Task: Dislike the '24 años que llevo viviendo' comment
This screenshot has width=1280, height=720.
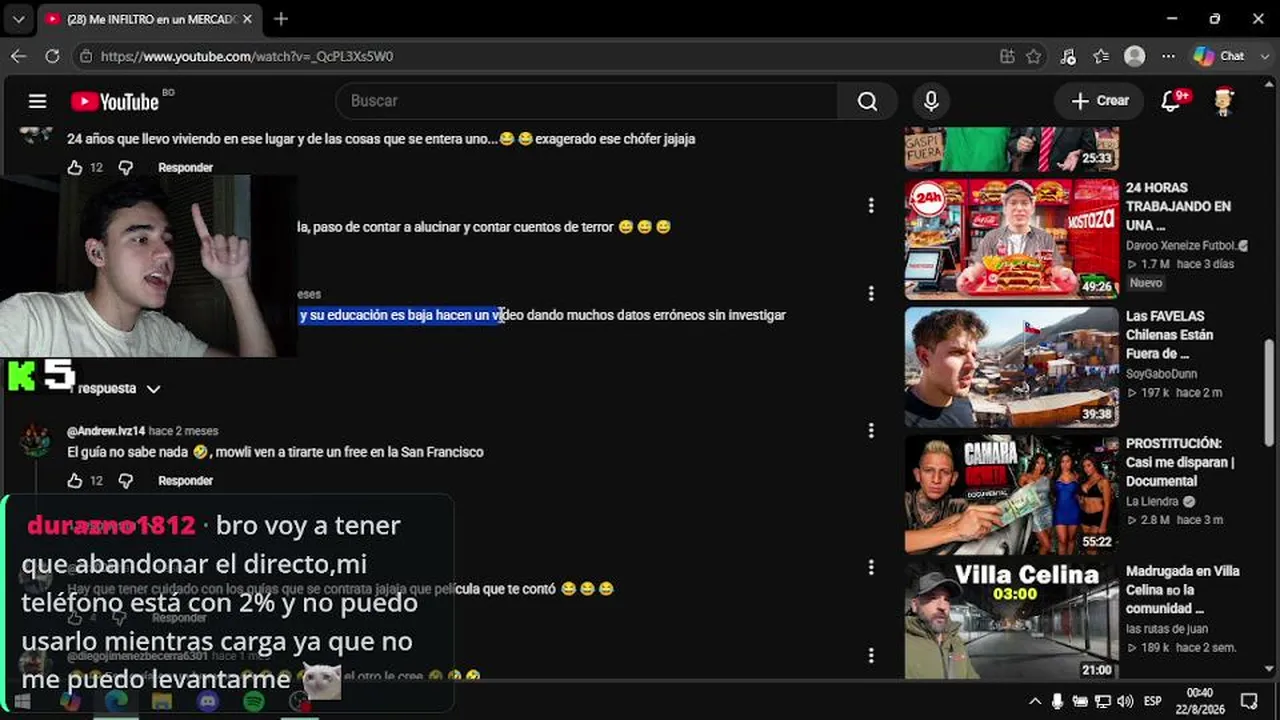Action: (125, 168)
